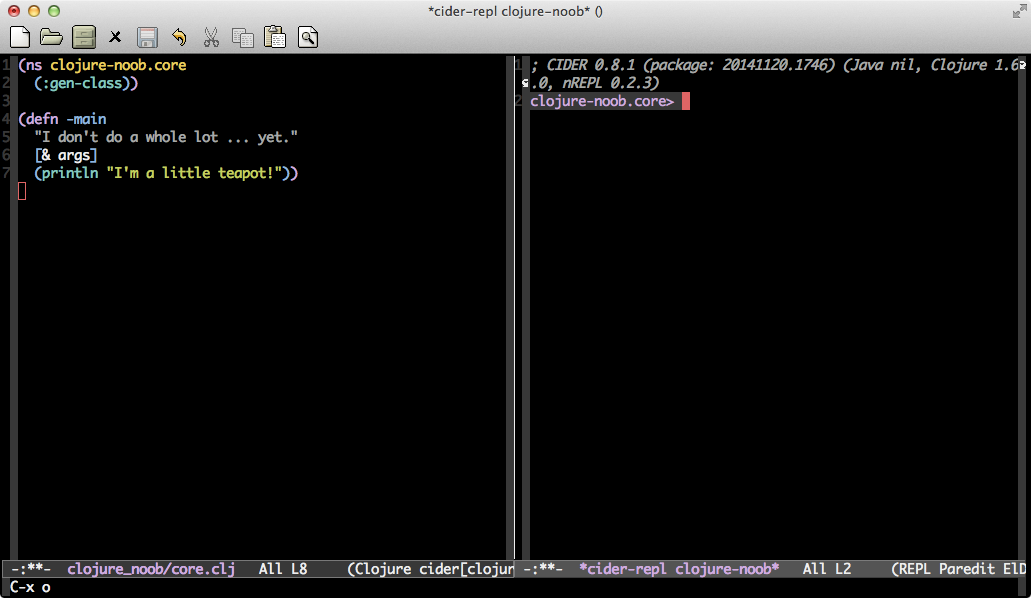
Task: Undo the last change with the arrow icon
Action: point(179,38)
